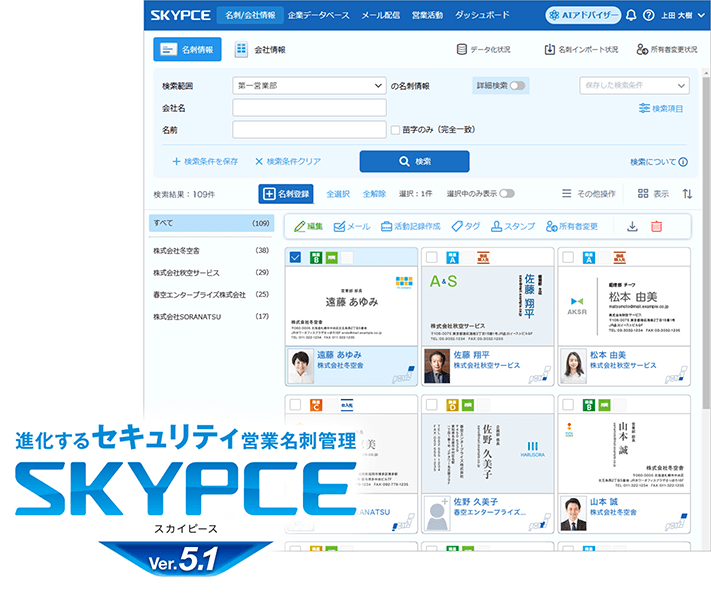View 名刺インポート状況 status

[581, 49]
